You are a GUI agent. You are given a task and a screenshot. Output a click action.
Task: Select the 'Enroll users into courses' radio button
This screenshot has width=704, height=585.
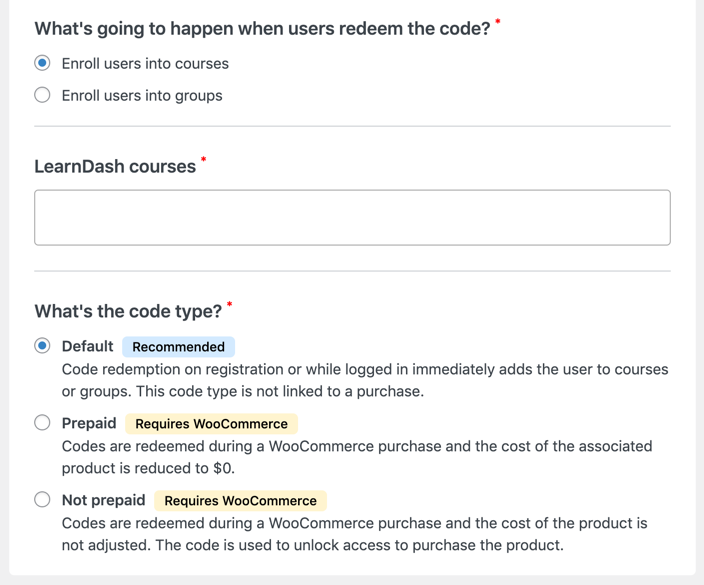[42, 63]
